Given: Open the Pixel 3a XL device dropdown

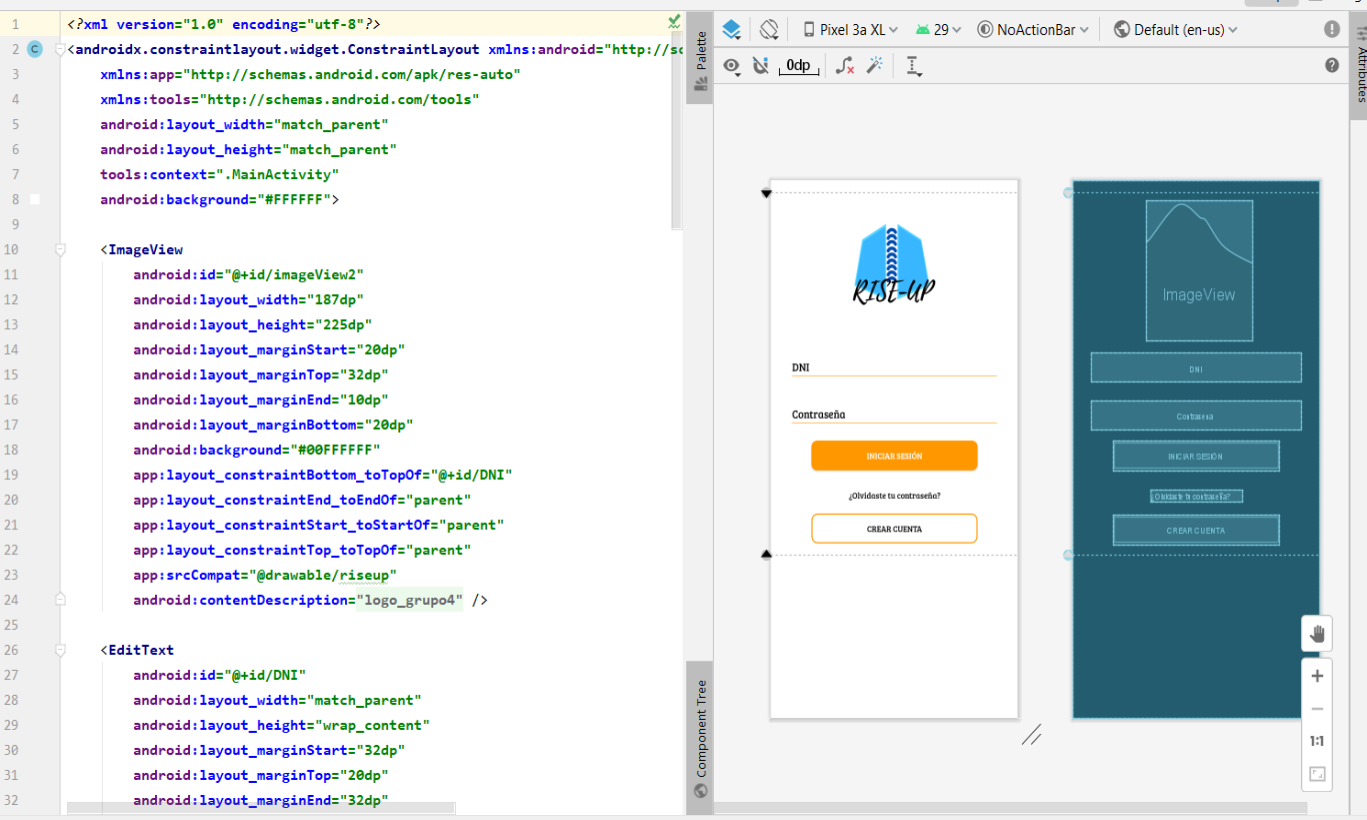Looking at the screenshot, I should coord(850,30).
